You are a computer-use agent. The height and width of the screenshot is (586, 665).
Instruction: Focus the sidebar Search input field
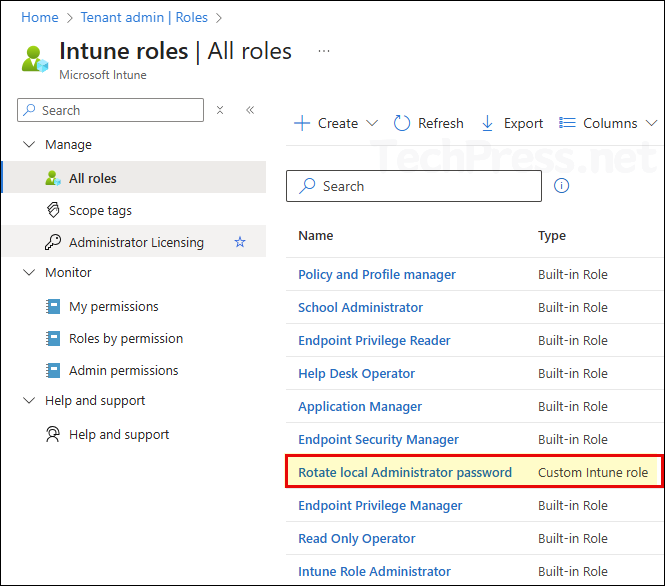[x=110, y=110]
